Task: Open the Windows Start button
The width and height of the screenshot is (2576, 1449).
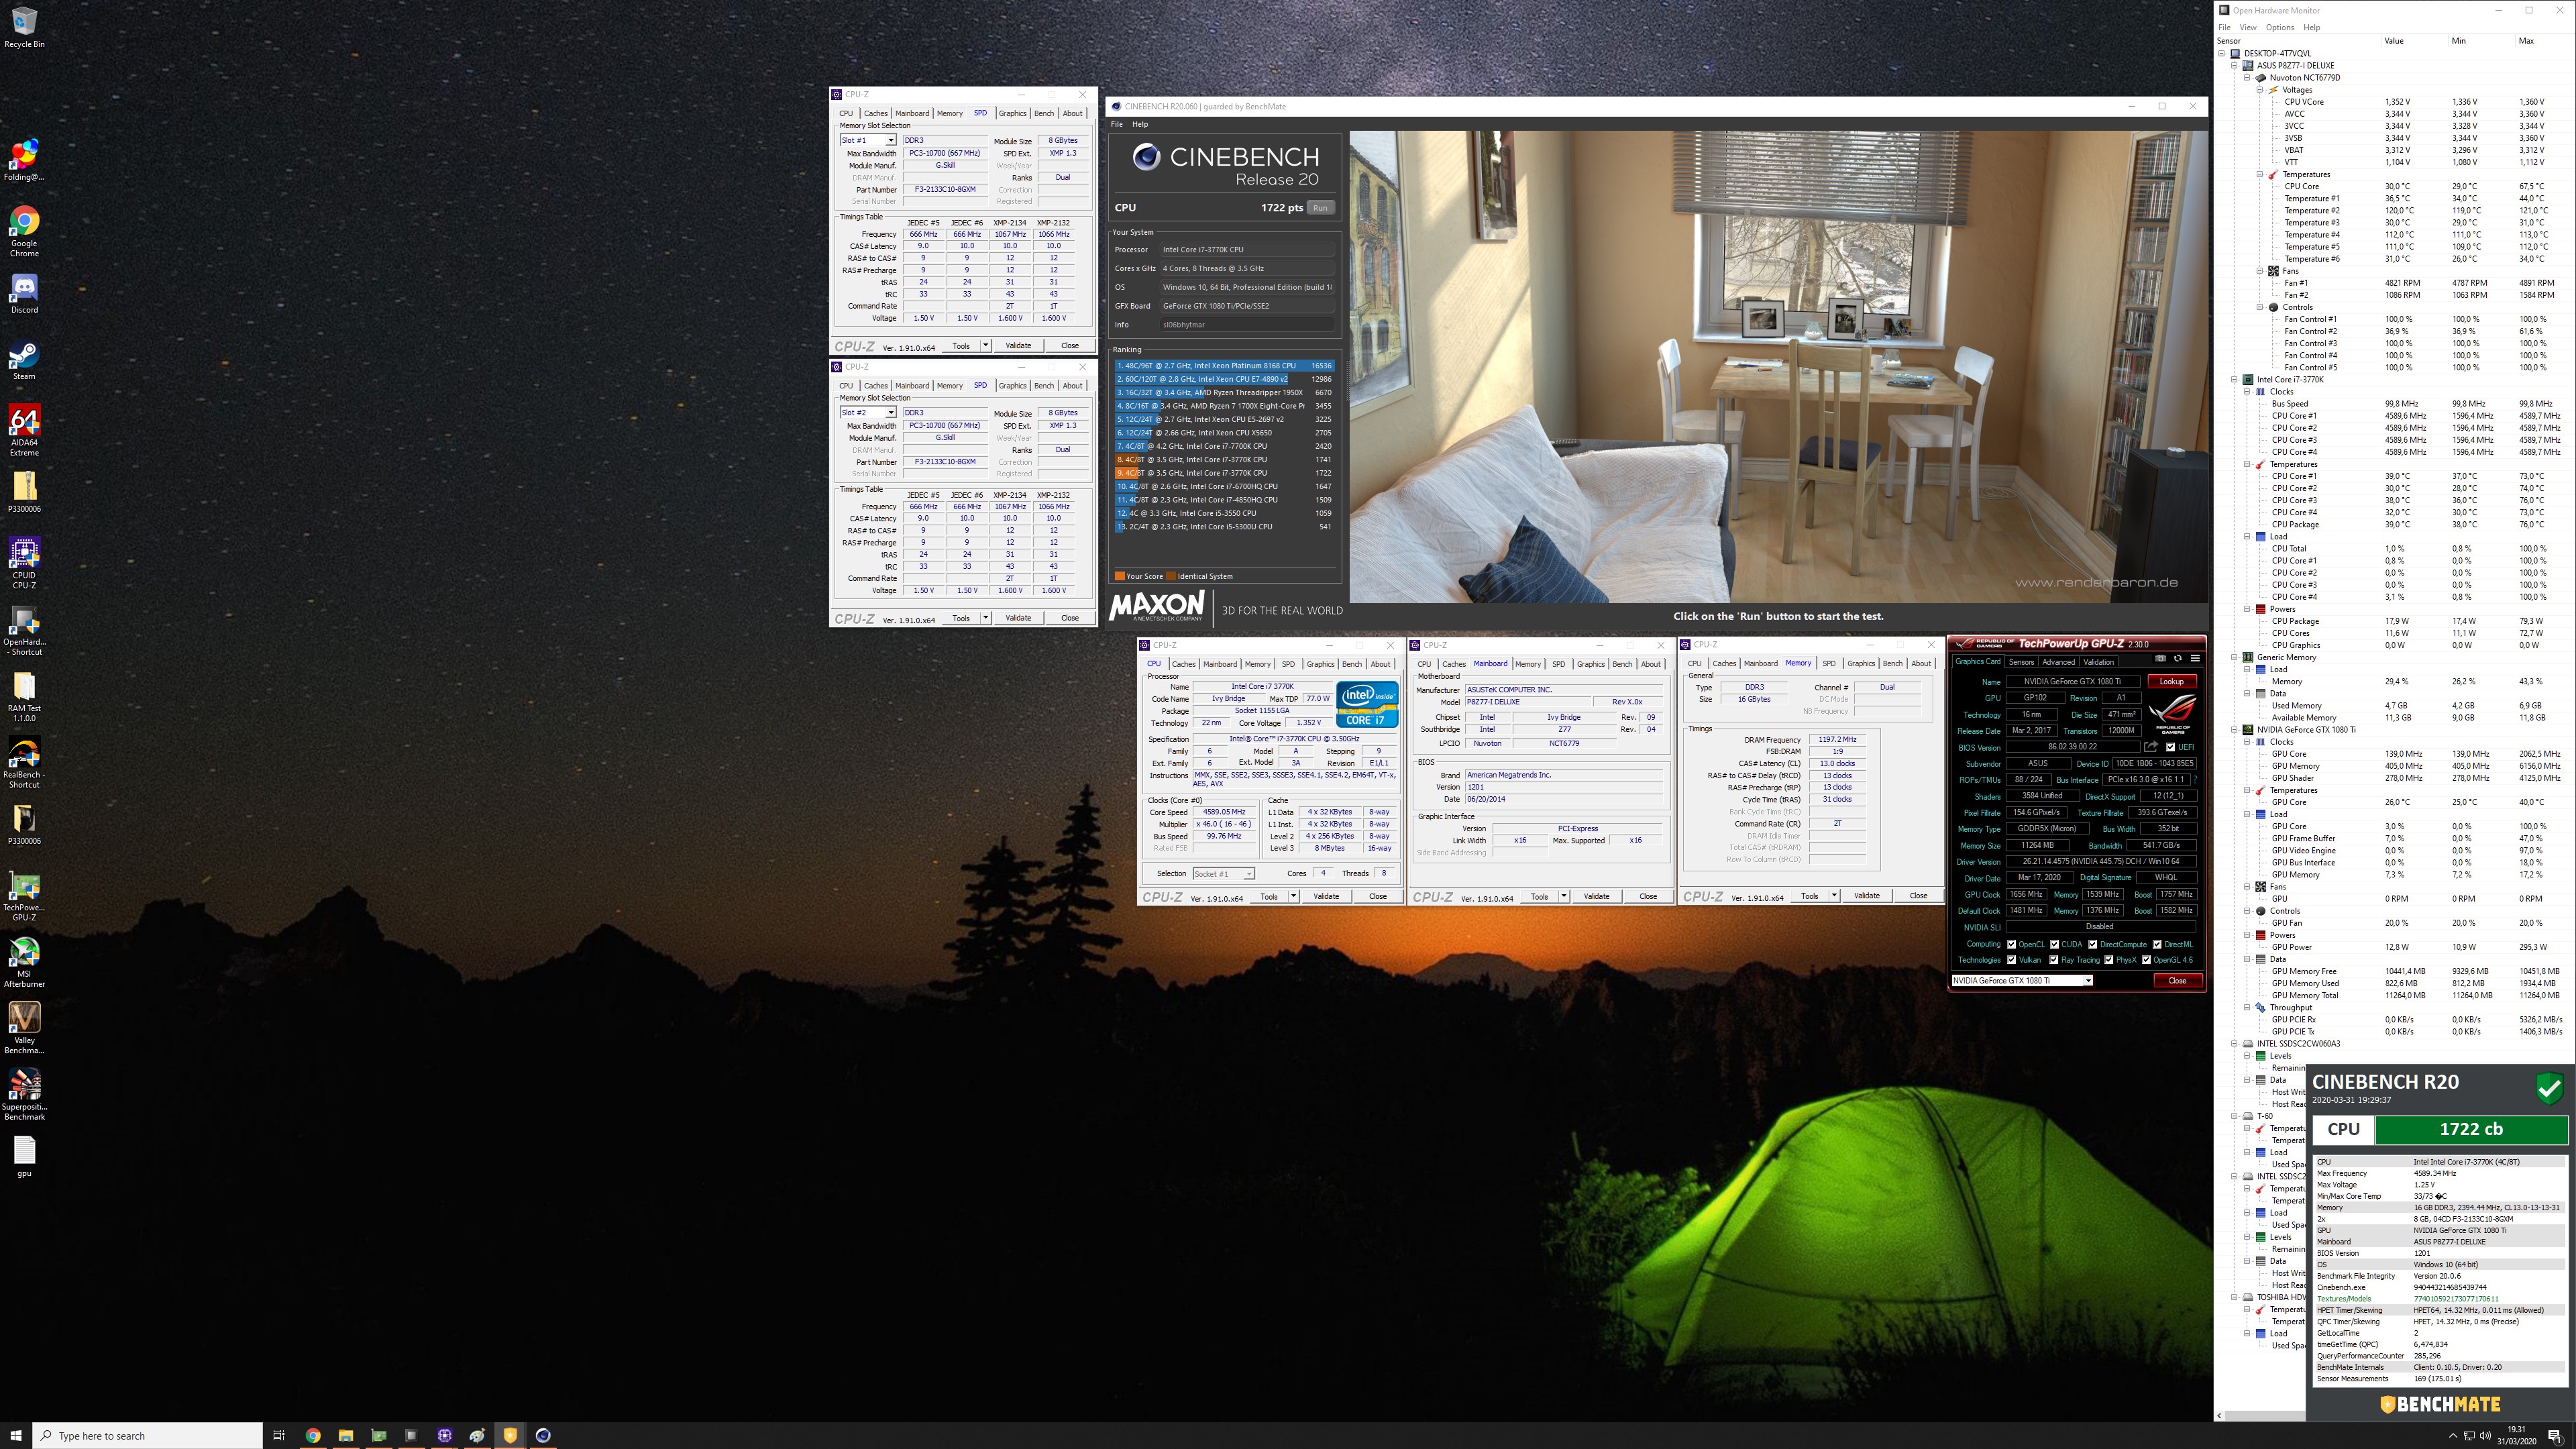Action: [x=16, y=1435]
